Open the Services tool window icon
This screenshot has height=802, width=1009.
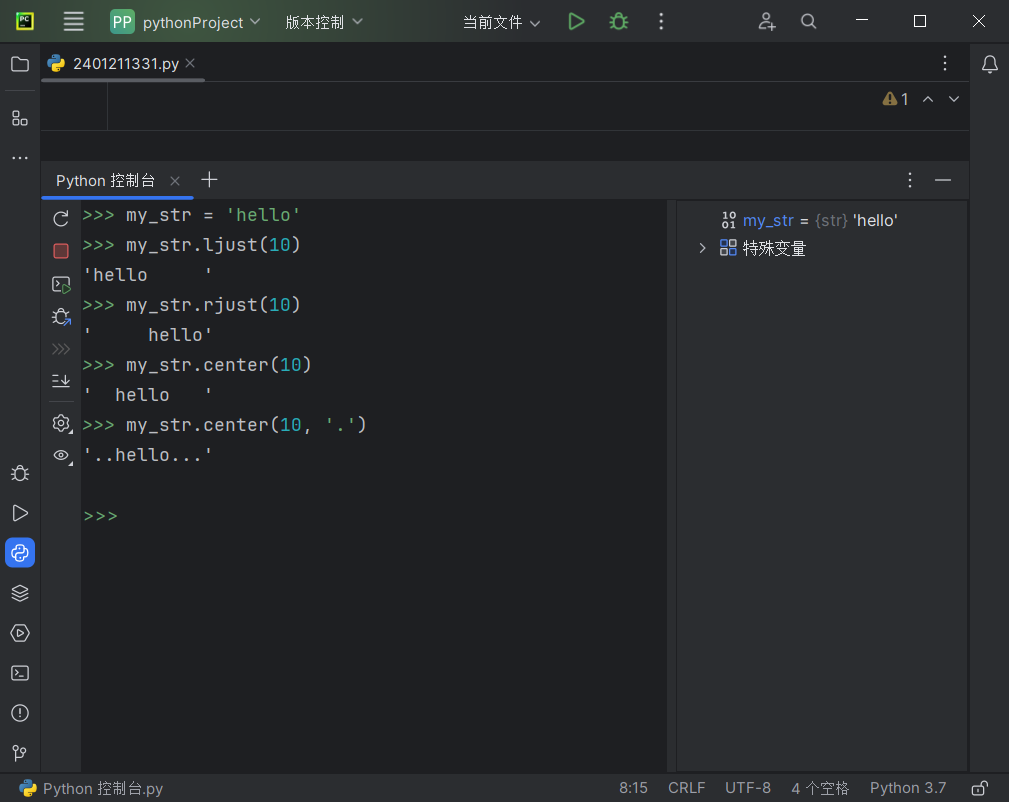[x=20, y=633]
